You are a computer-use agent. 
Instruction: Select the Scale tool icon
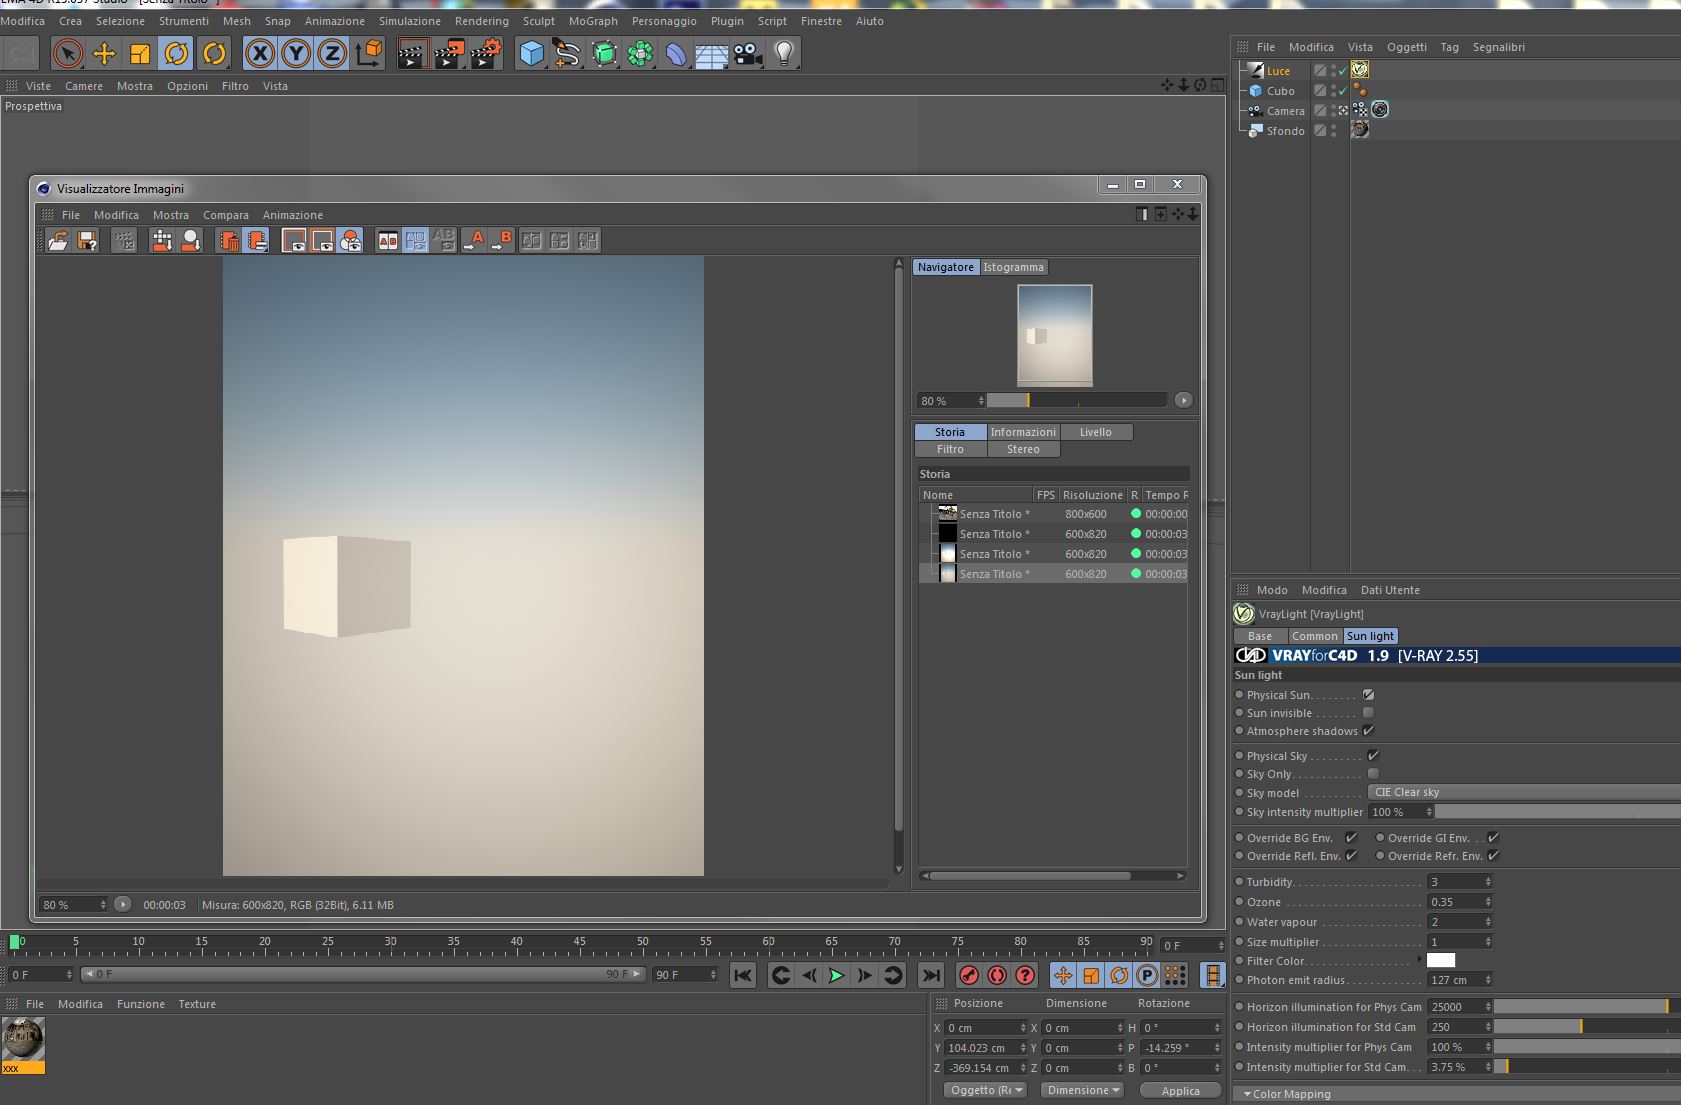coord(140,53)
